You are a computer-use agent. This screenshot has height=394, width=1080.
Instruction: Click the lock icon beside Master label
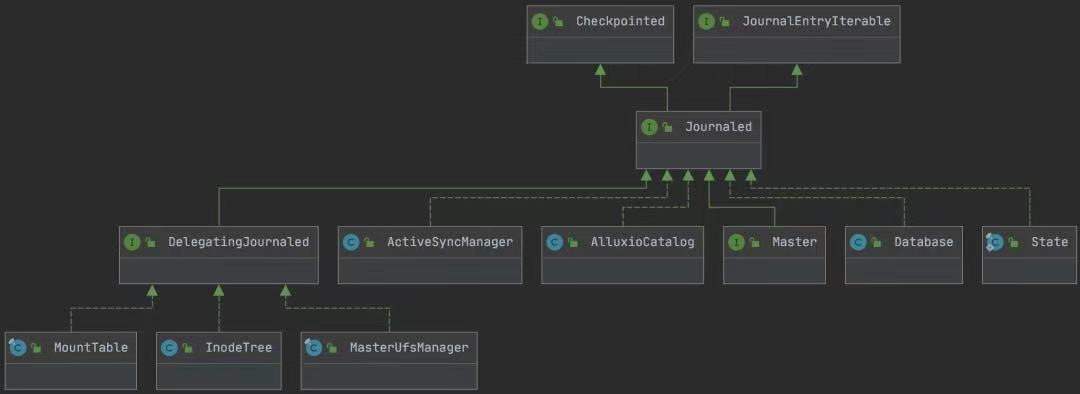[x=754, y=242]
